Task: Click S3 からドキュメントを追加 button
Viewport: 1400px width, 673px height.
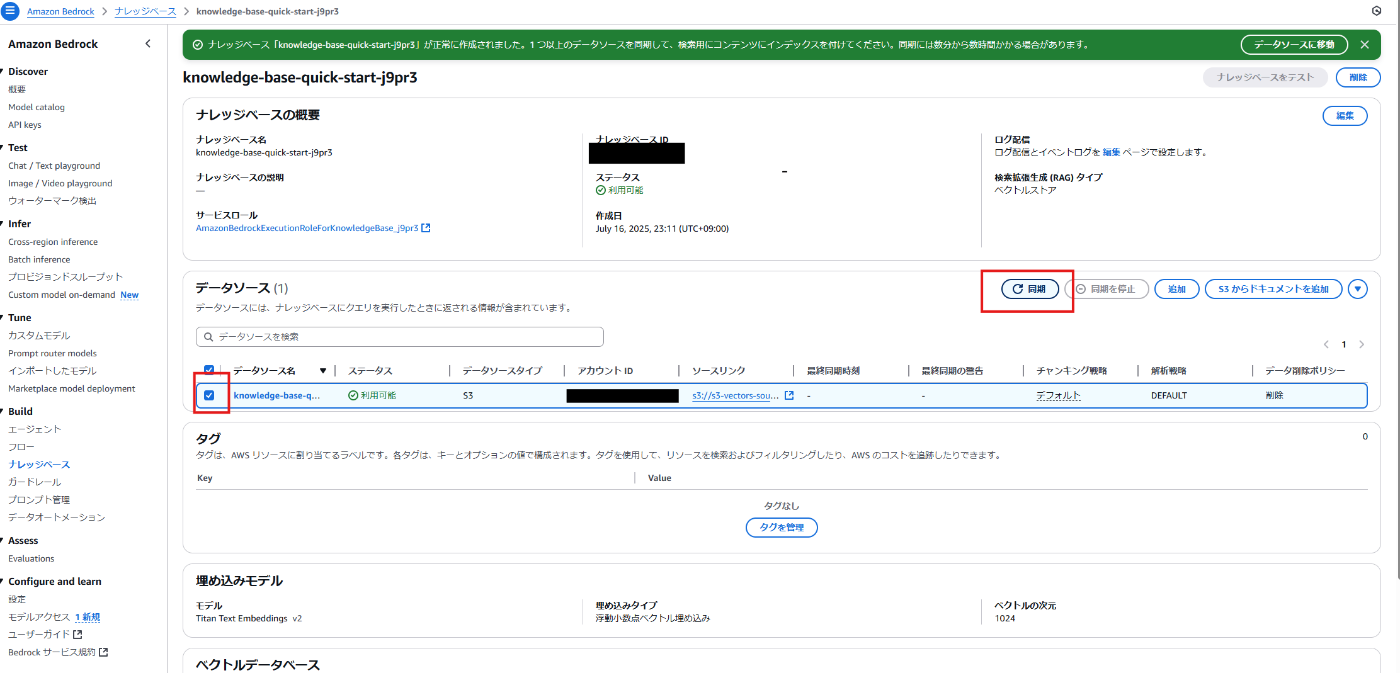Action: 1273,289
